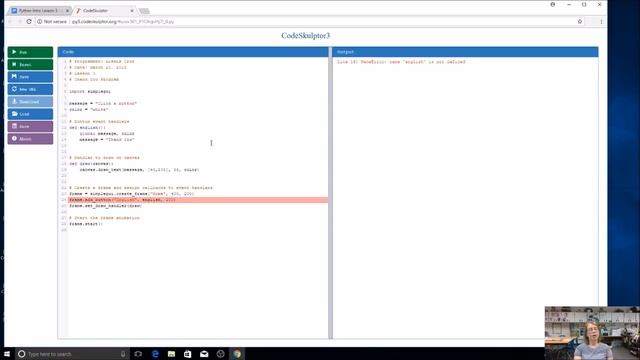Viewport: 640px width, 360px height.
Task: Open the purple About button
Action: pyautogui.click(x=30, y=139)
